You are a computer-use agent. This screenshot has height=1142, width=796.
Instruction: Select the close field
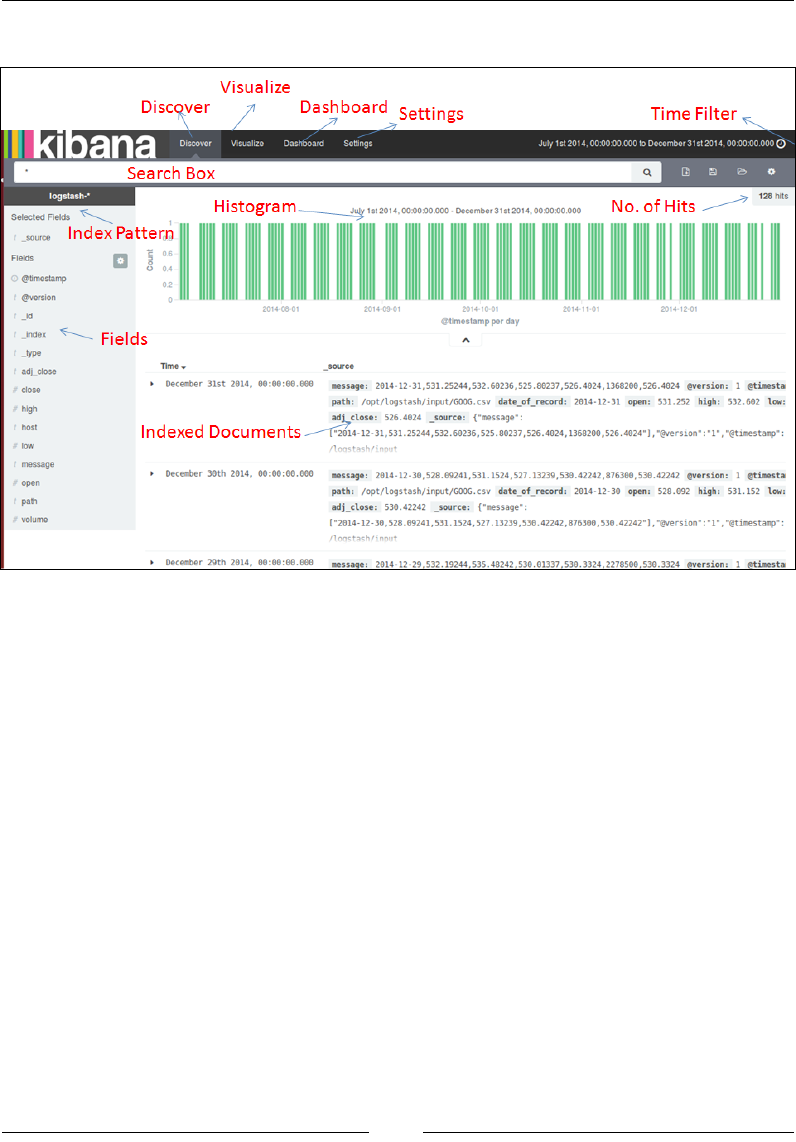[31, 390]
